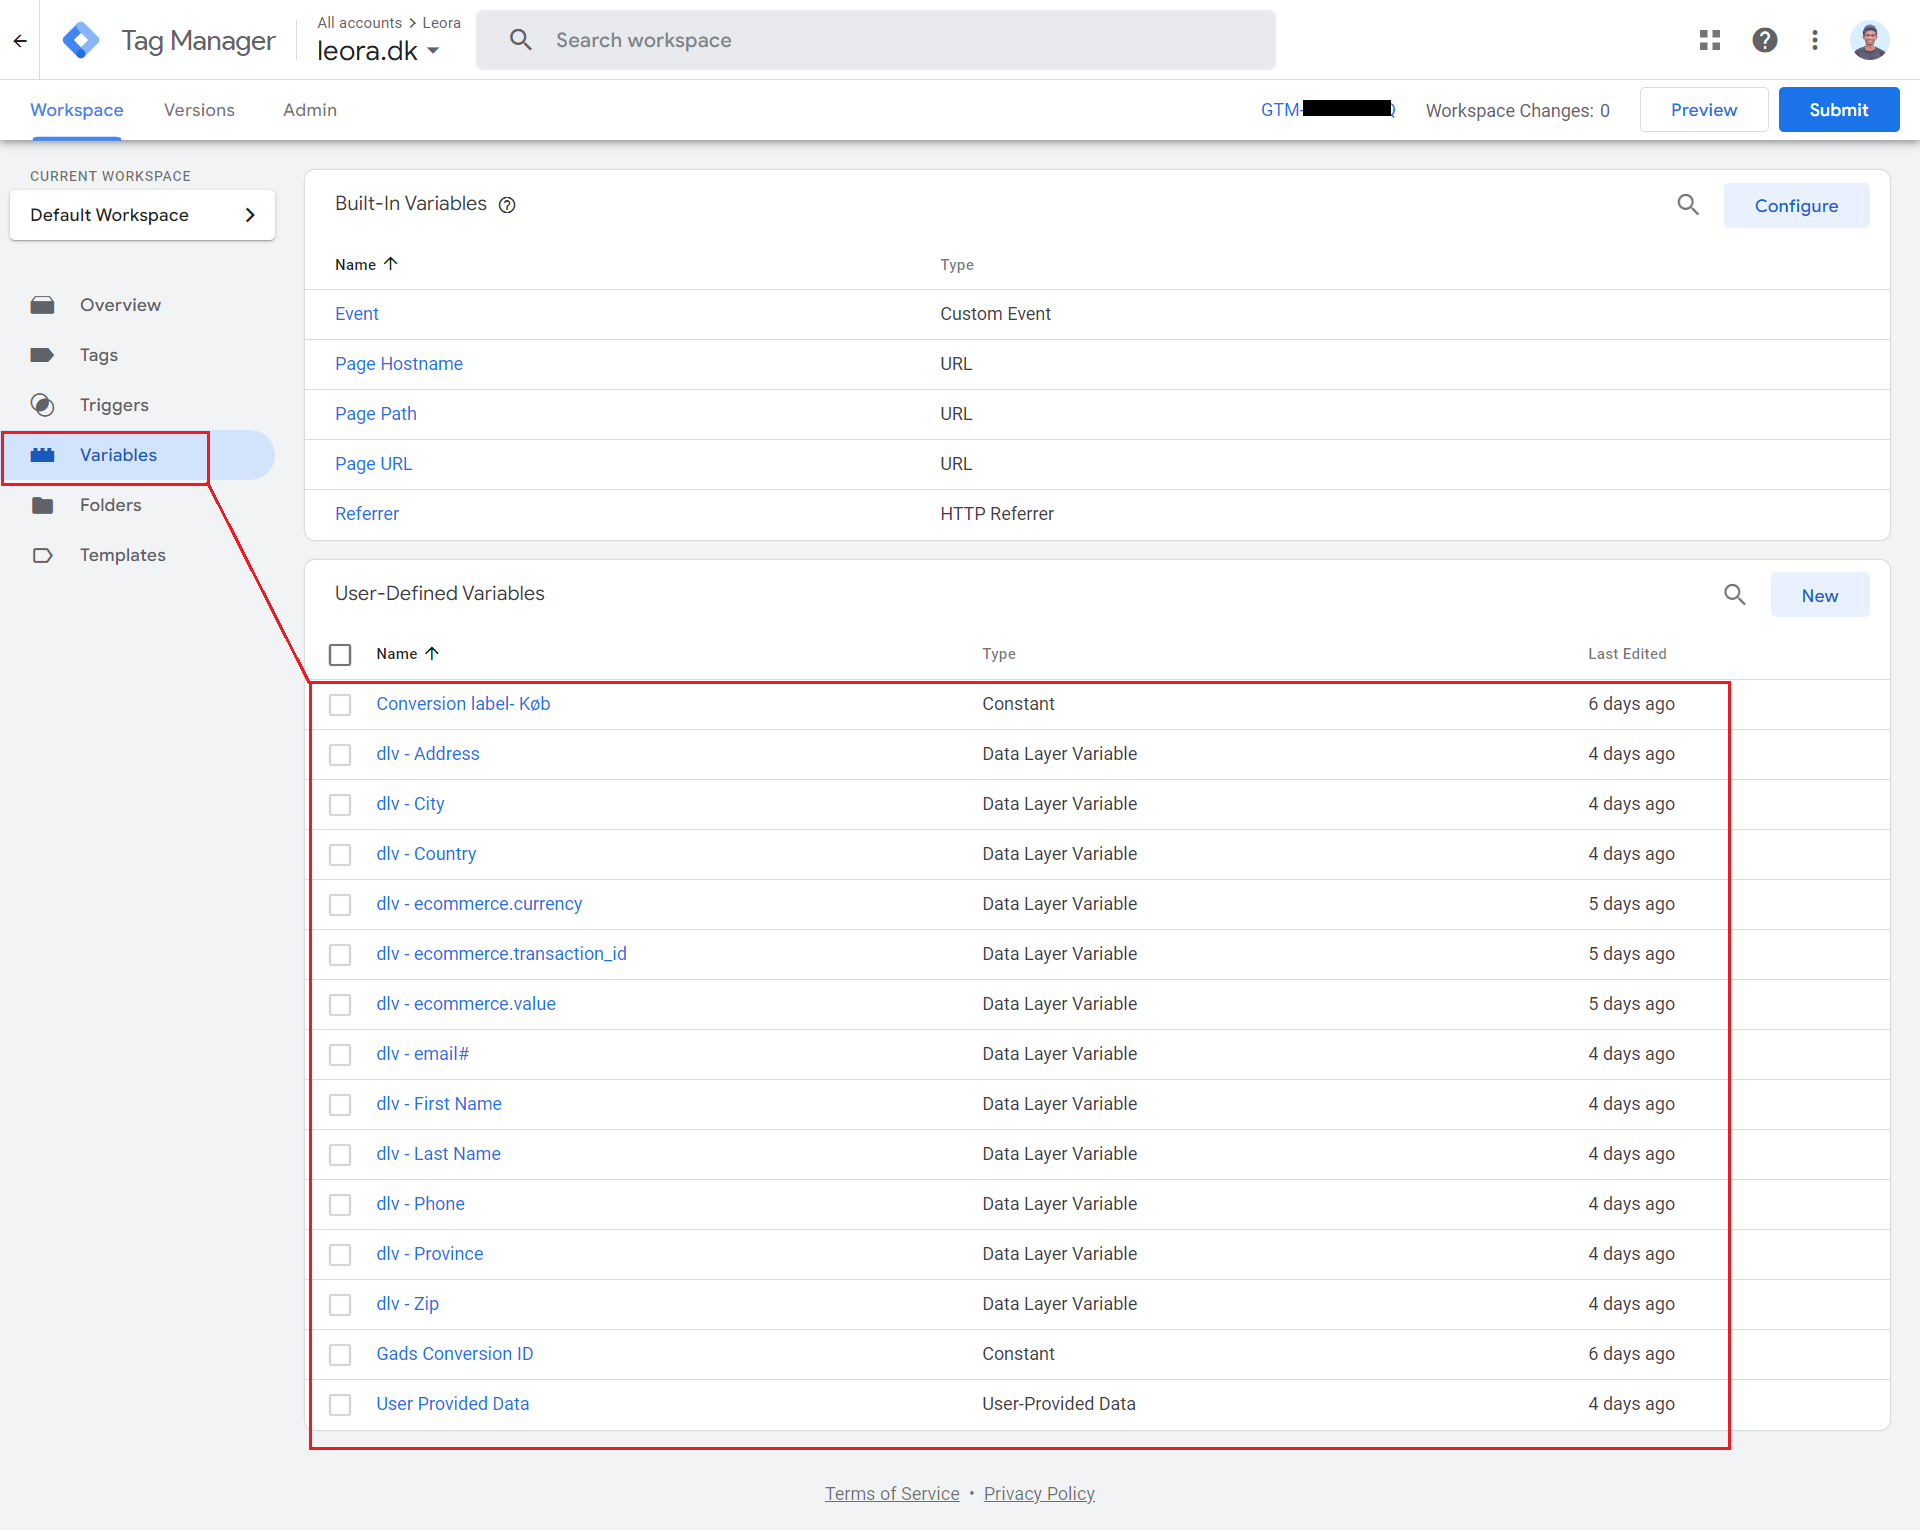This screenshot has height=1530, width=1920.
Task: Open the Google apps grid
Action: click(1710, 40)
